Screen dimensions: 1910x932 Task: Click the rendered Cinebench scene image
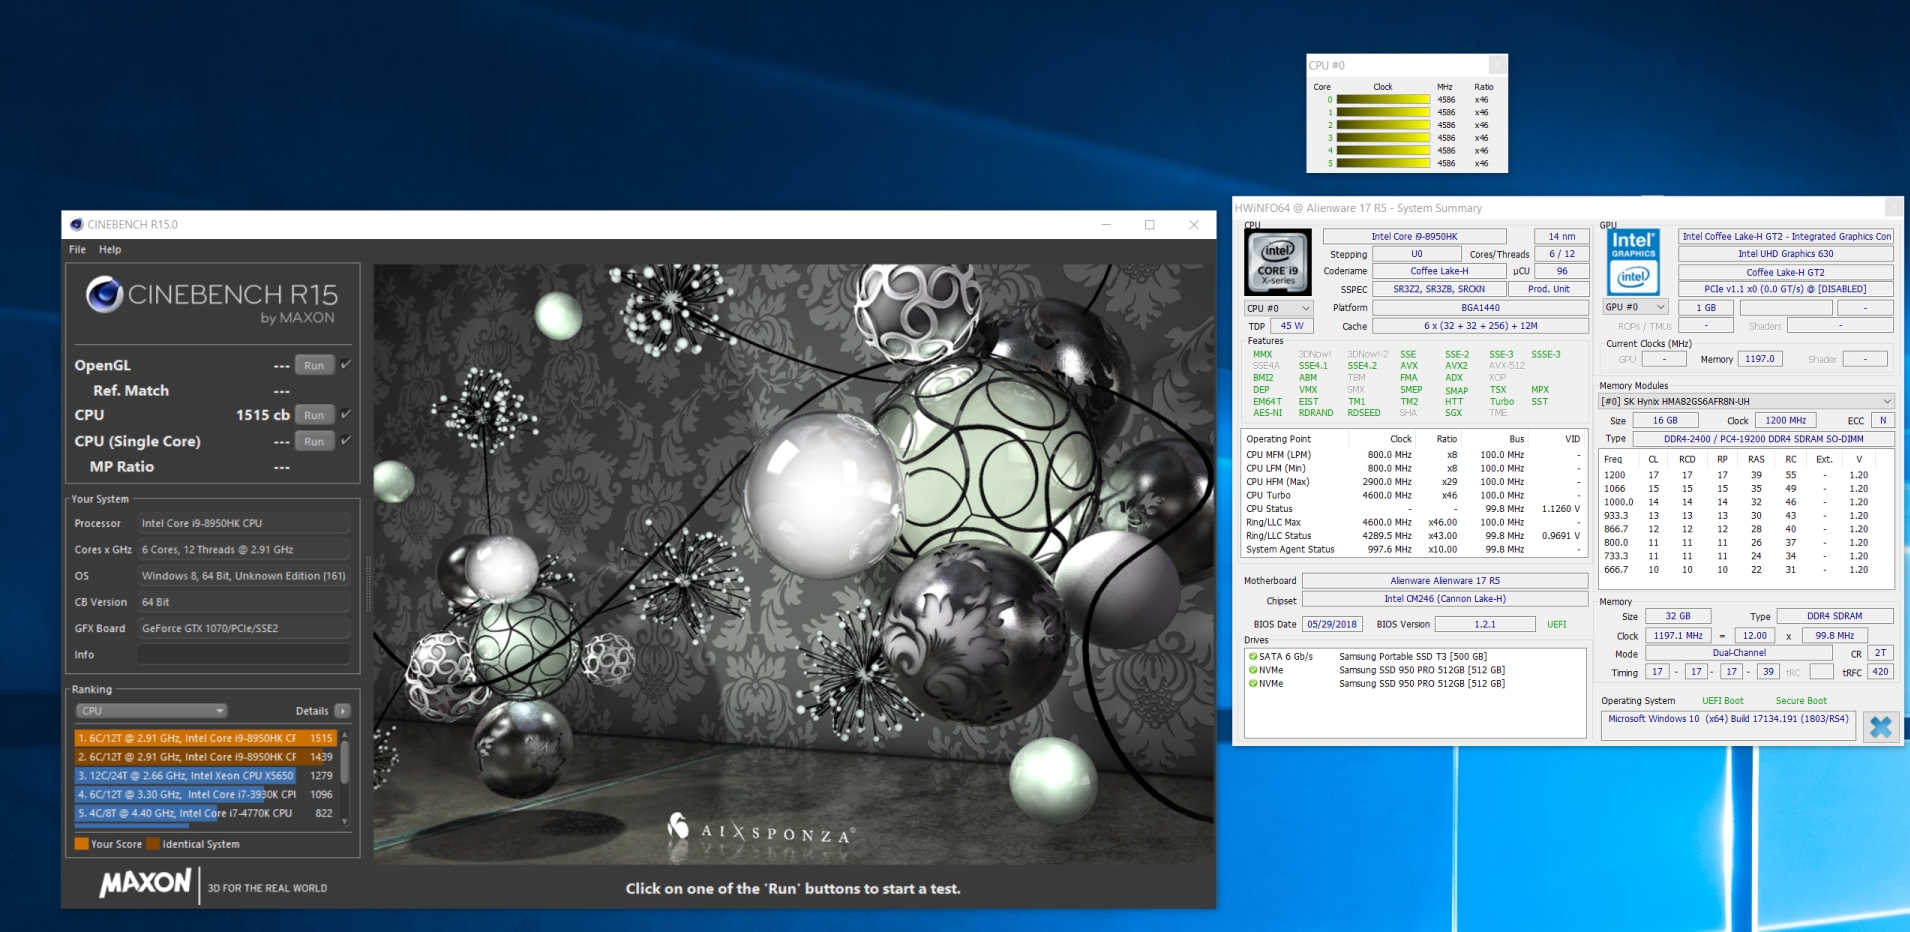794,564
